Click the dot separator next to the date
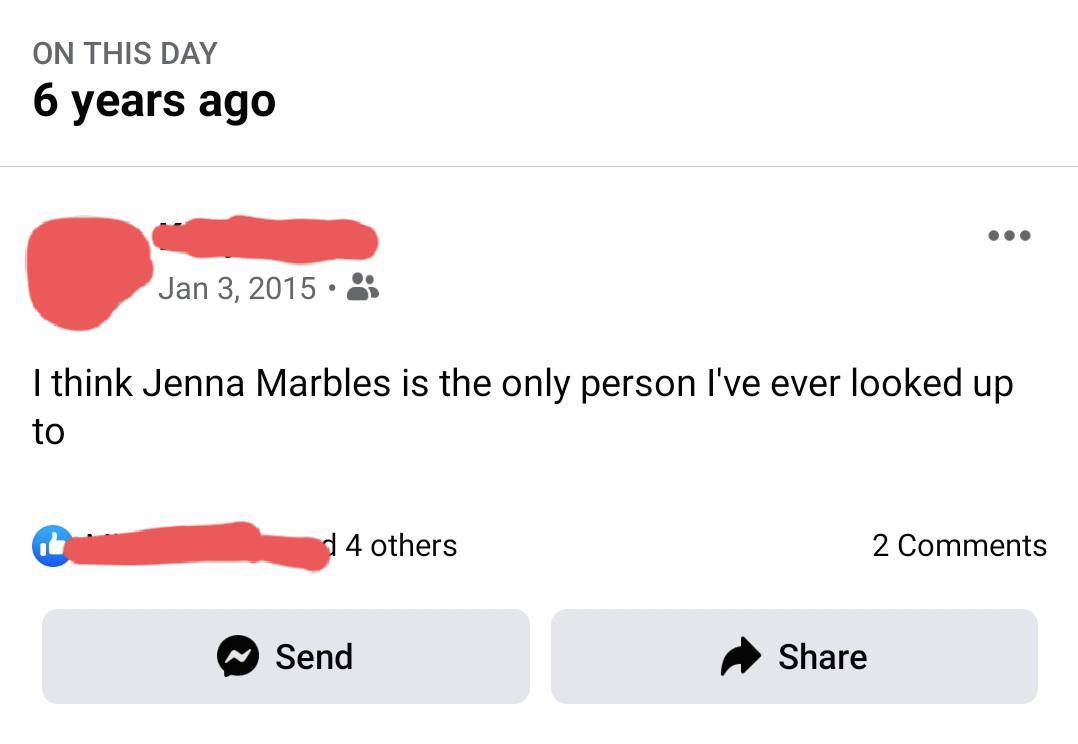Image resolution: width=1078 pixels, height=744 pixels. point(333,289)
